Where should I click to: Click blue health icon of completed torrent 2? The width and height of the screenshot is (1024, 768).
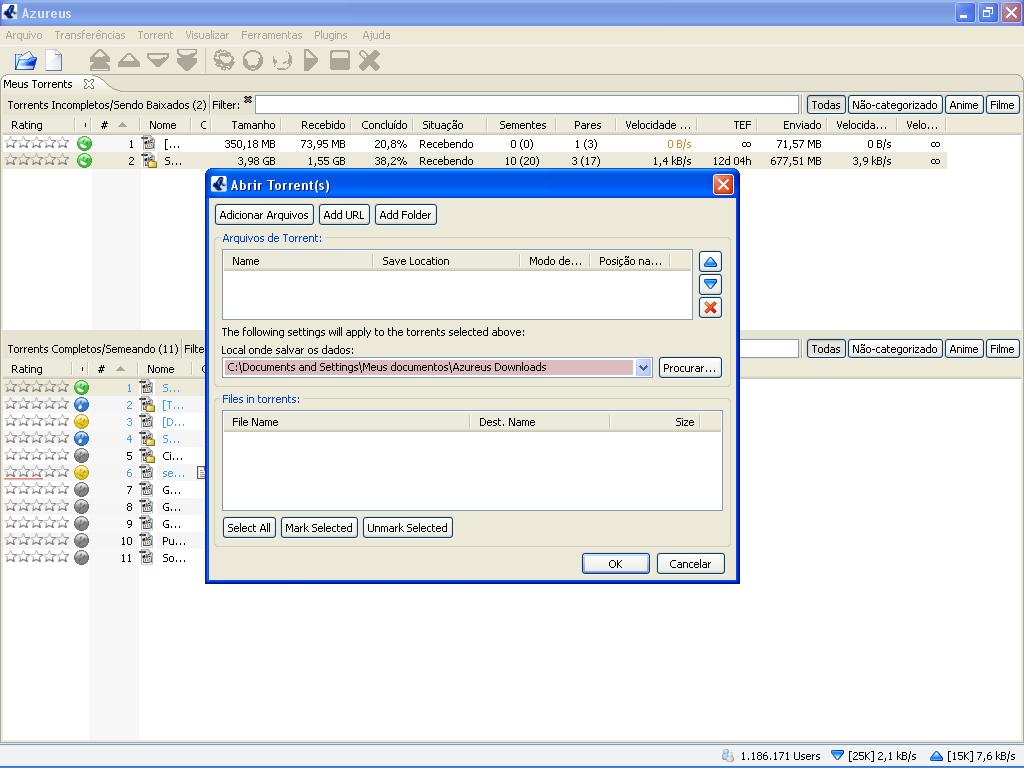pyautogui.click(x=81, y=405)
